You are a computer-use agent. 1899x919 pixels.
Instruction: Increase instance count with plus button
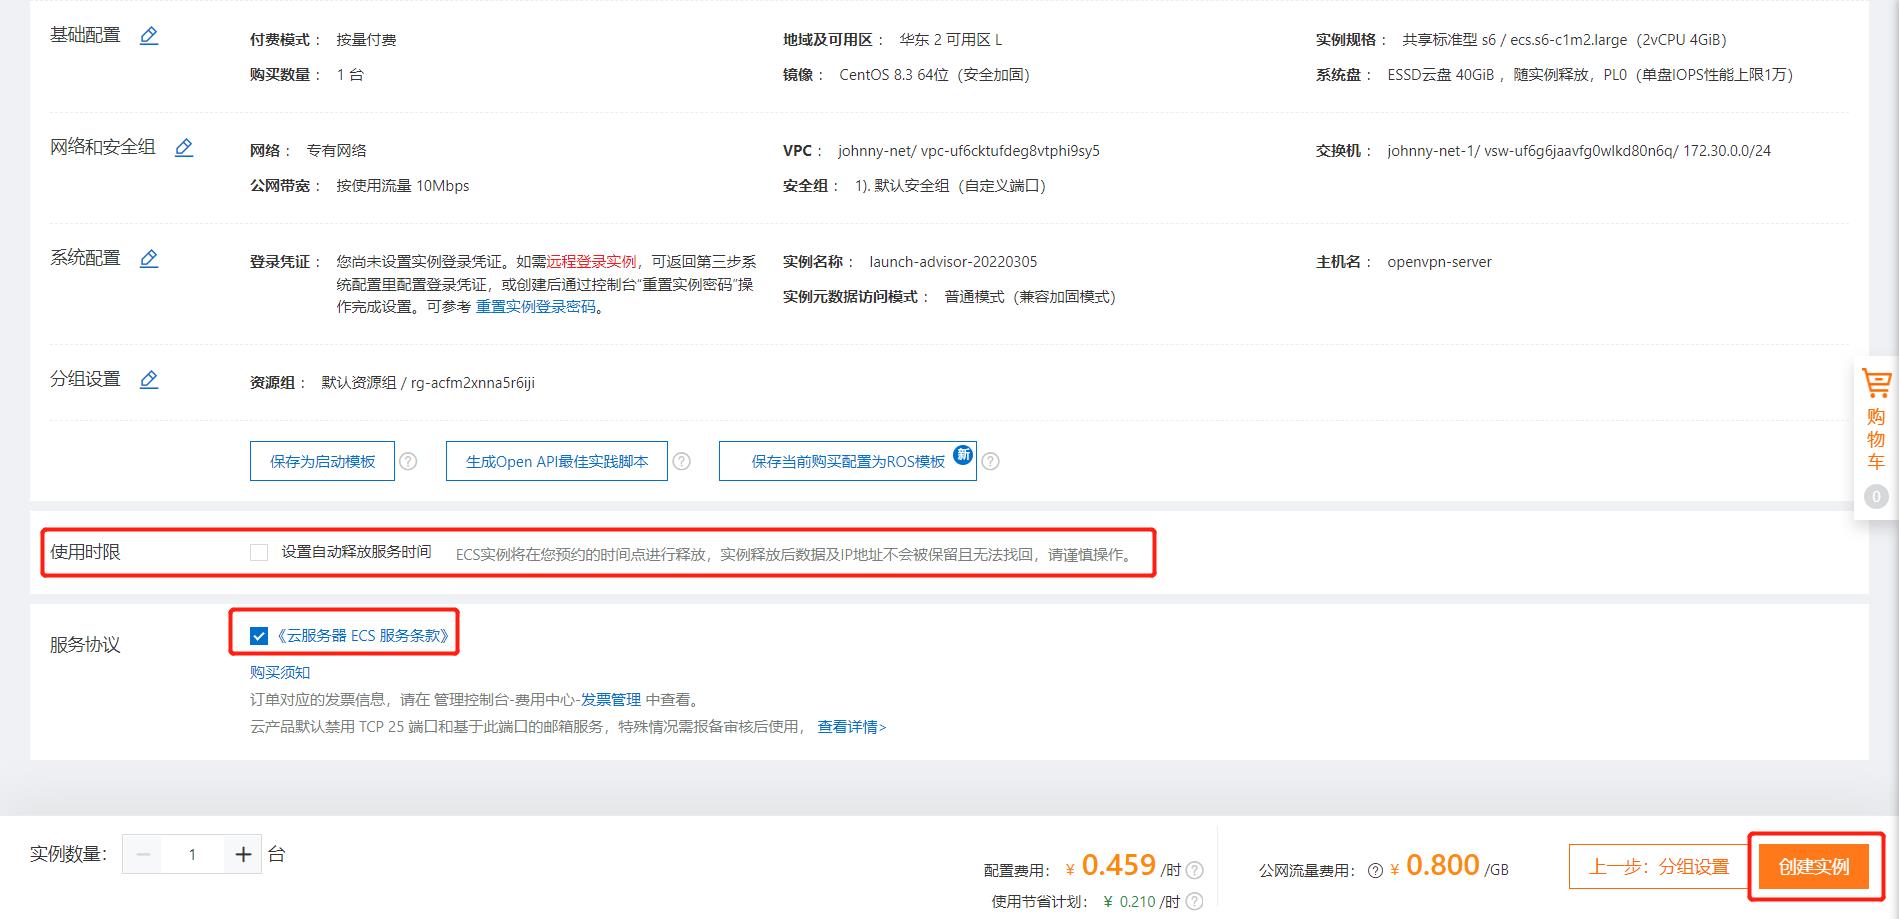(242, 854)
